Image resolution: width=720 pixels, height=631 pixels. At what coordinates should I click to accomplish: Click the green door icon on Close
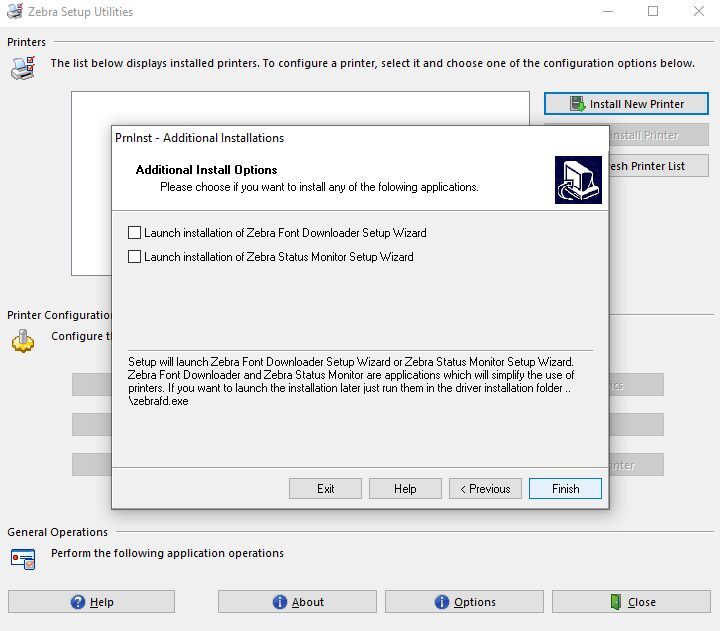tap(616, 602)
